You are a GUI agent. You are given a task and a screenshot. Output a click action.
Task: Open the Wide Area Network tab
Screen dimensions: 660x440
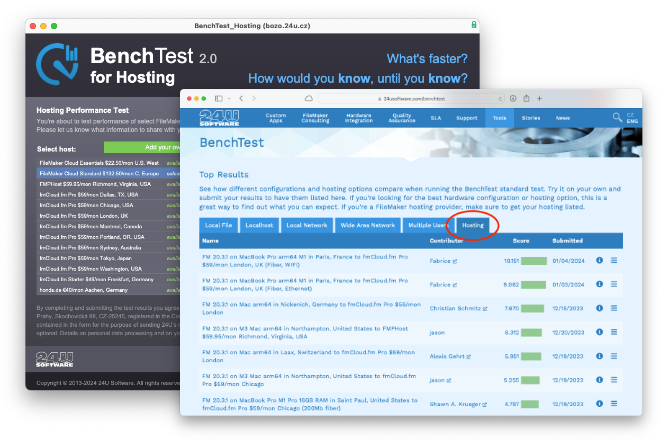[367, 226]
